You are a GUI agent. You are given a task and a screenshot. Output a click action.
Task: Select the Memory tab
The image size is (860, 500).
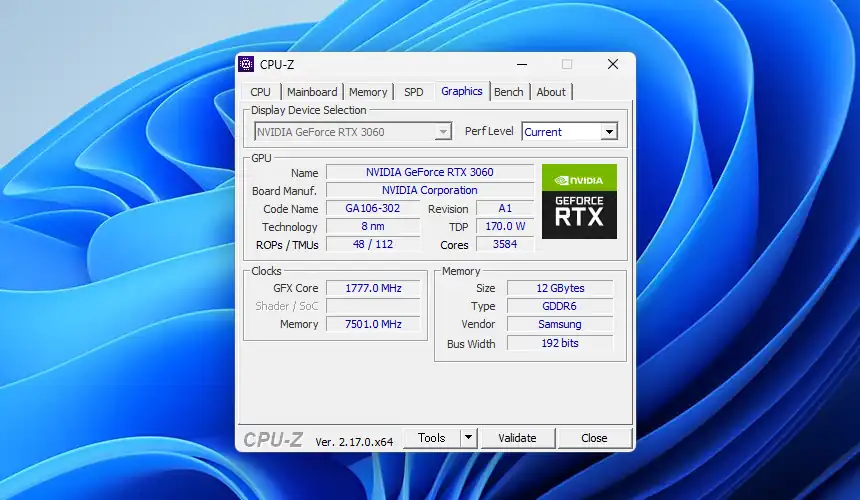tap(368, 92)
